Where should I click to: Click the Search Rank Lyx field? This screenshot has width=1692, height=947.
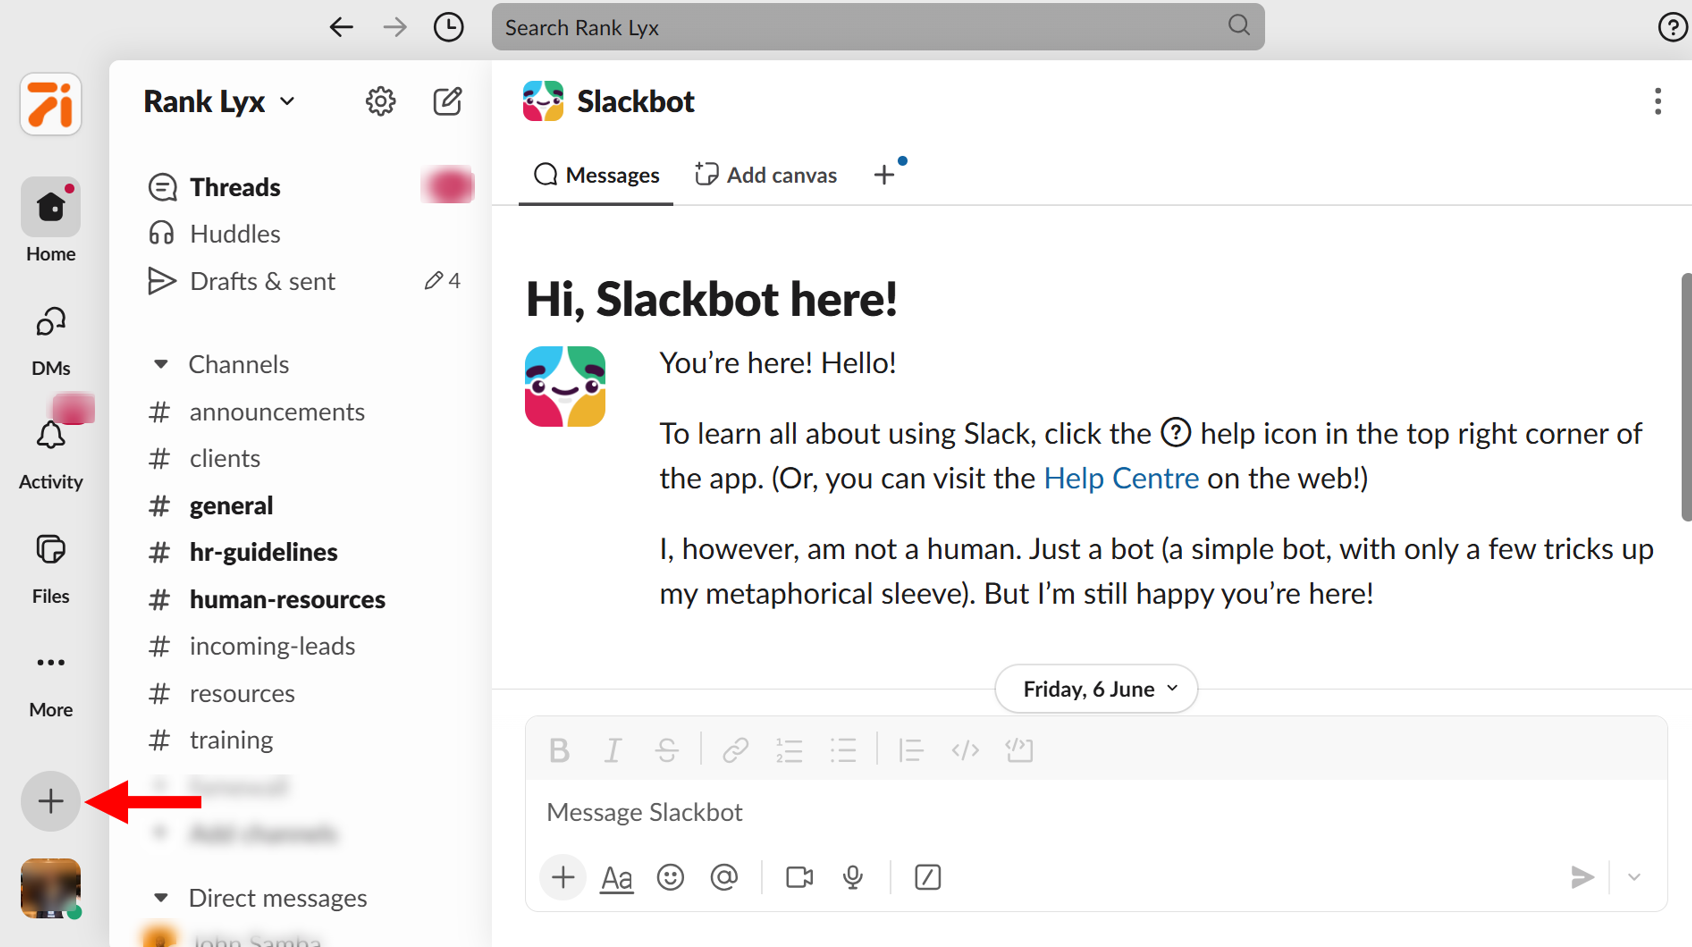click(x=877, y=27)
